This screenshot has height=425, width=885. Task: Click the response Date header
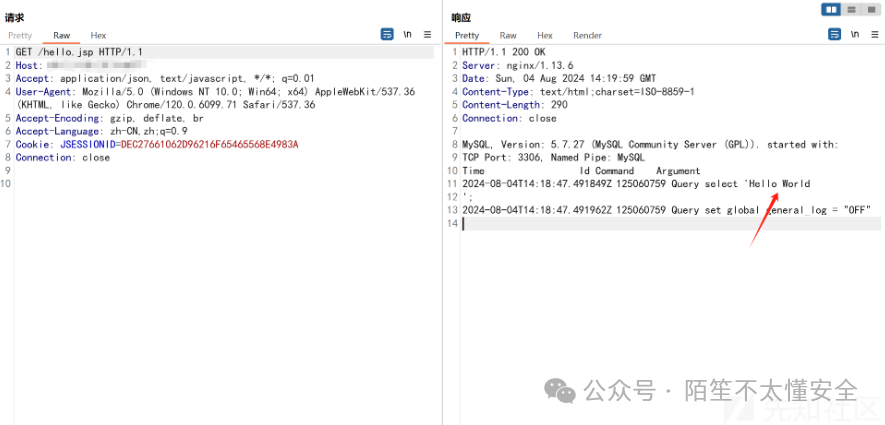(x=559, y=78)
